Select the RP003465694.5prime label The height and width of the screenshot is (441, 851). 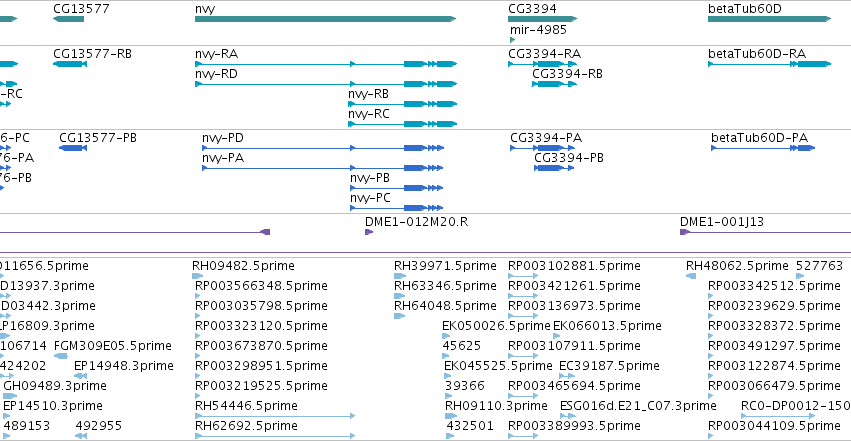[x=574, y=386]
